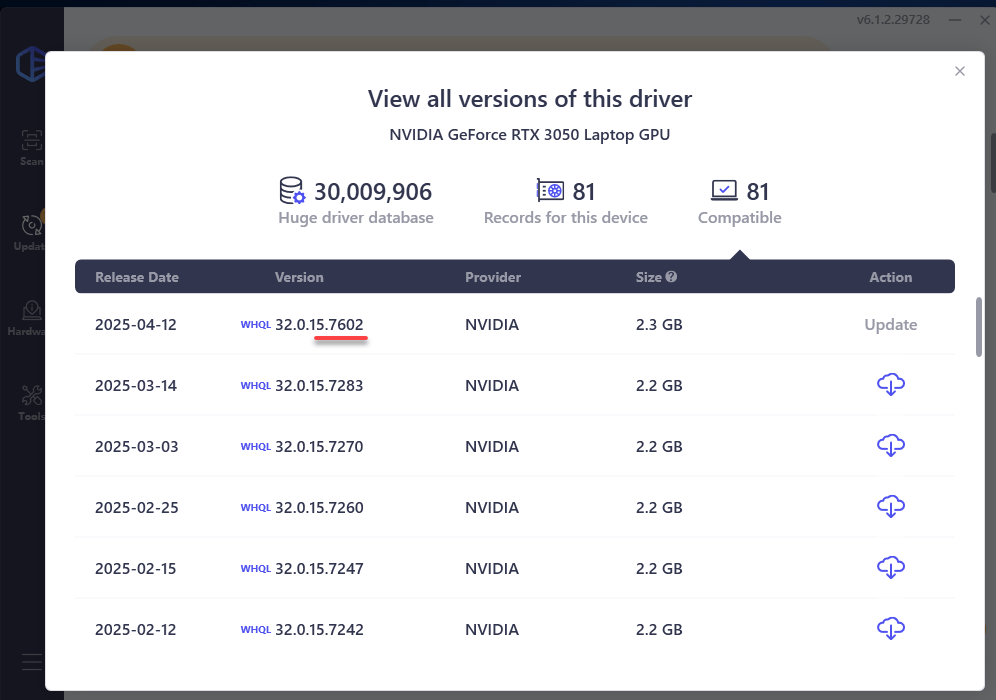Go to the Hardware sidebar section
The width and height of the screenshot is (996, 700).
32,316
